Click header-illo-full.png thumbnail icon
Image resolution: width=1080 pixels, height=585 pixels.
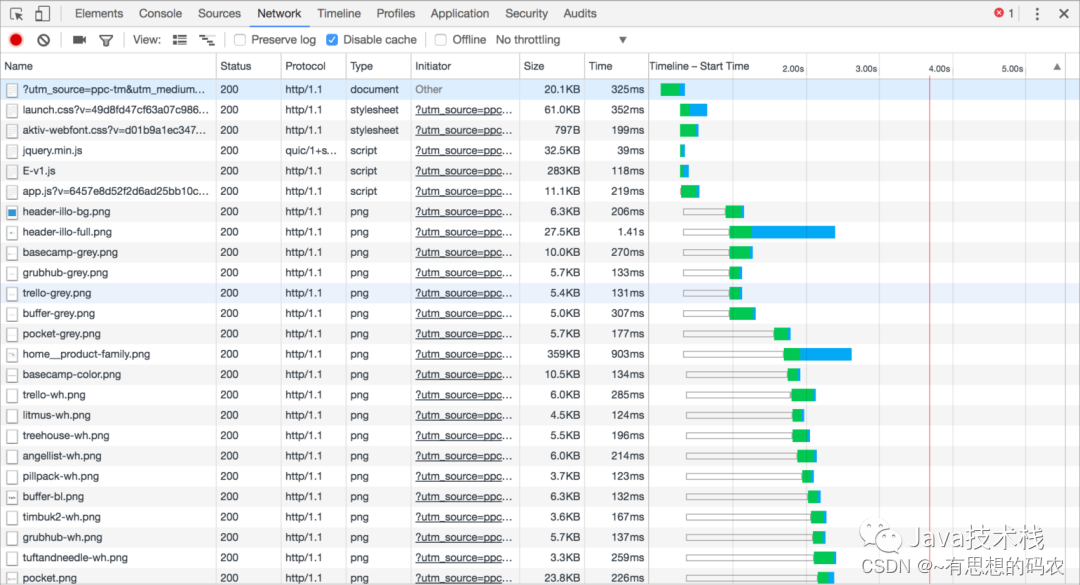(x=12, y=233)
